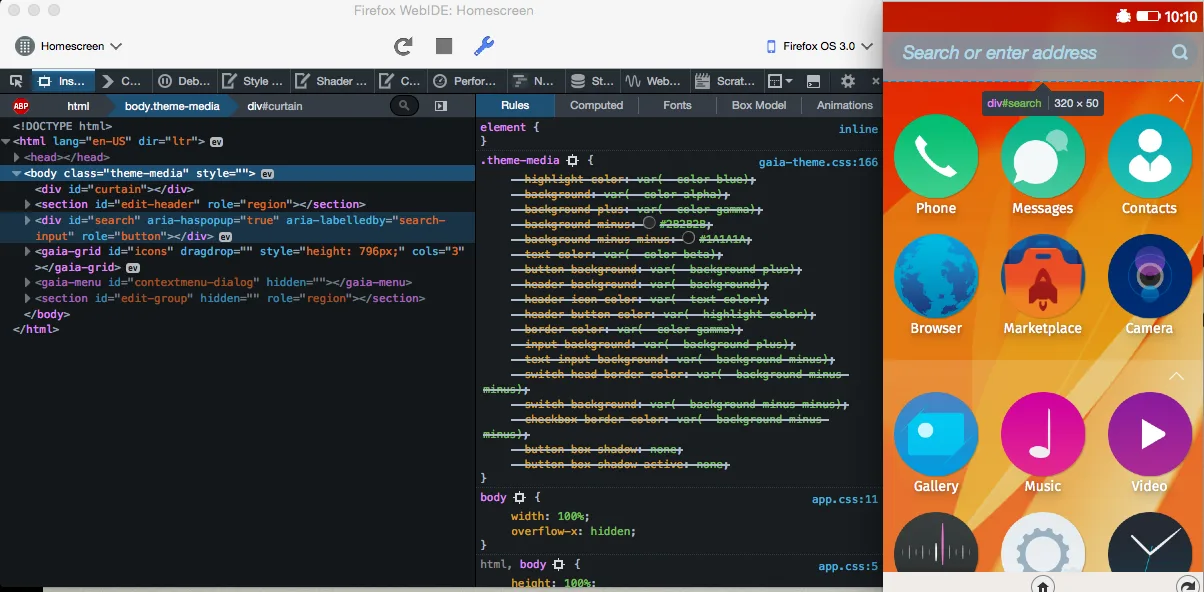Click the #2B2B2B color swatch

coord(649,224)
